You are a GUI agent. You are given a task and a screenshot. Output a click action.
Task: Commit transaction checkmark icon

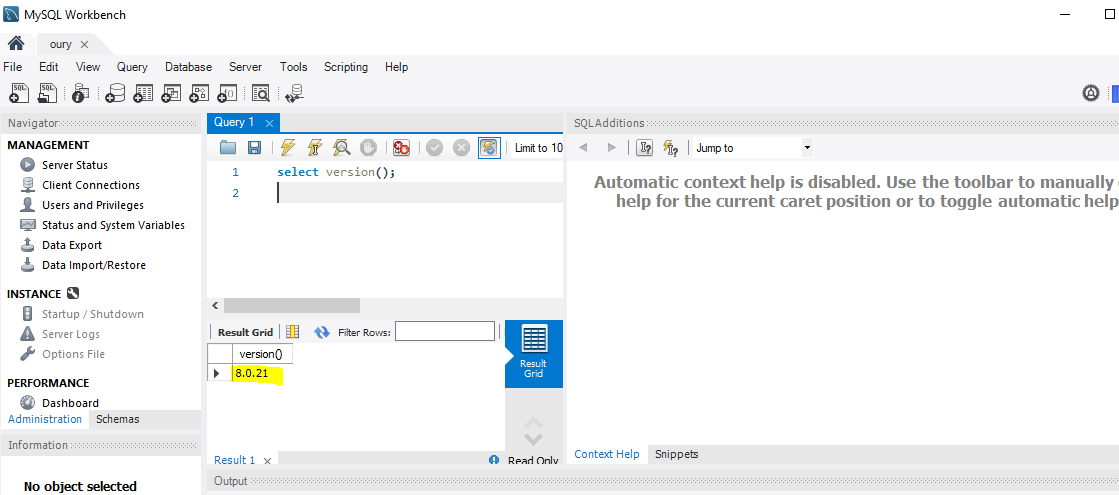coord(435,148)
